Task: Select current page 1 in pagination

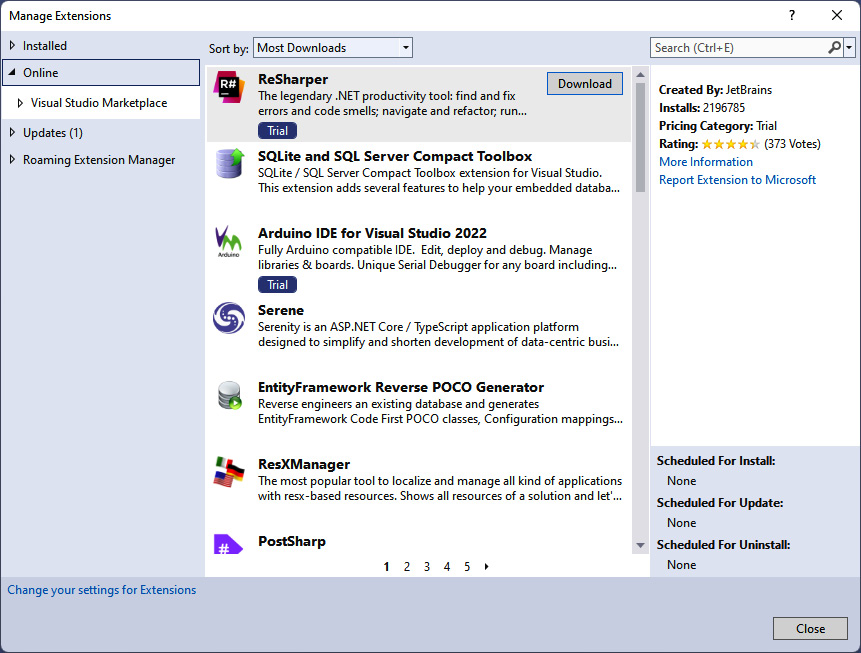Action: (387, 566)
